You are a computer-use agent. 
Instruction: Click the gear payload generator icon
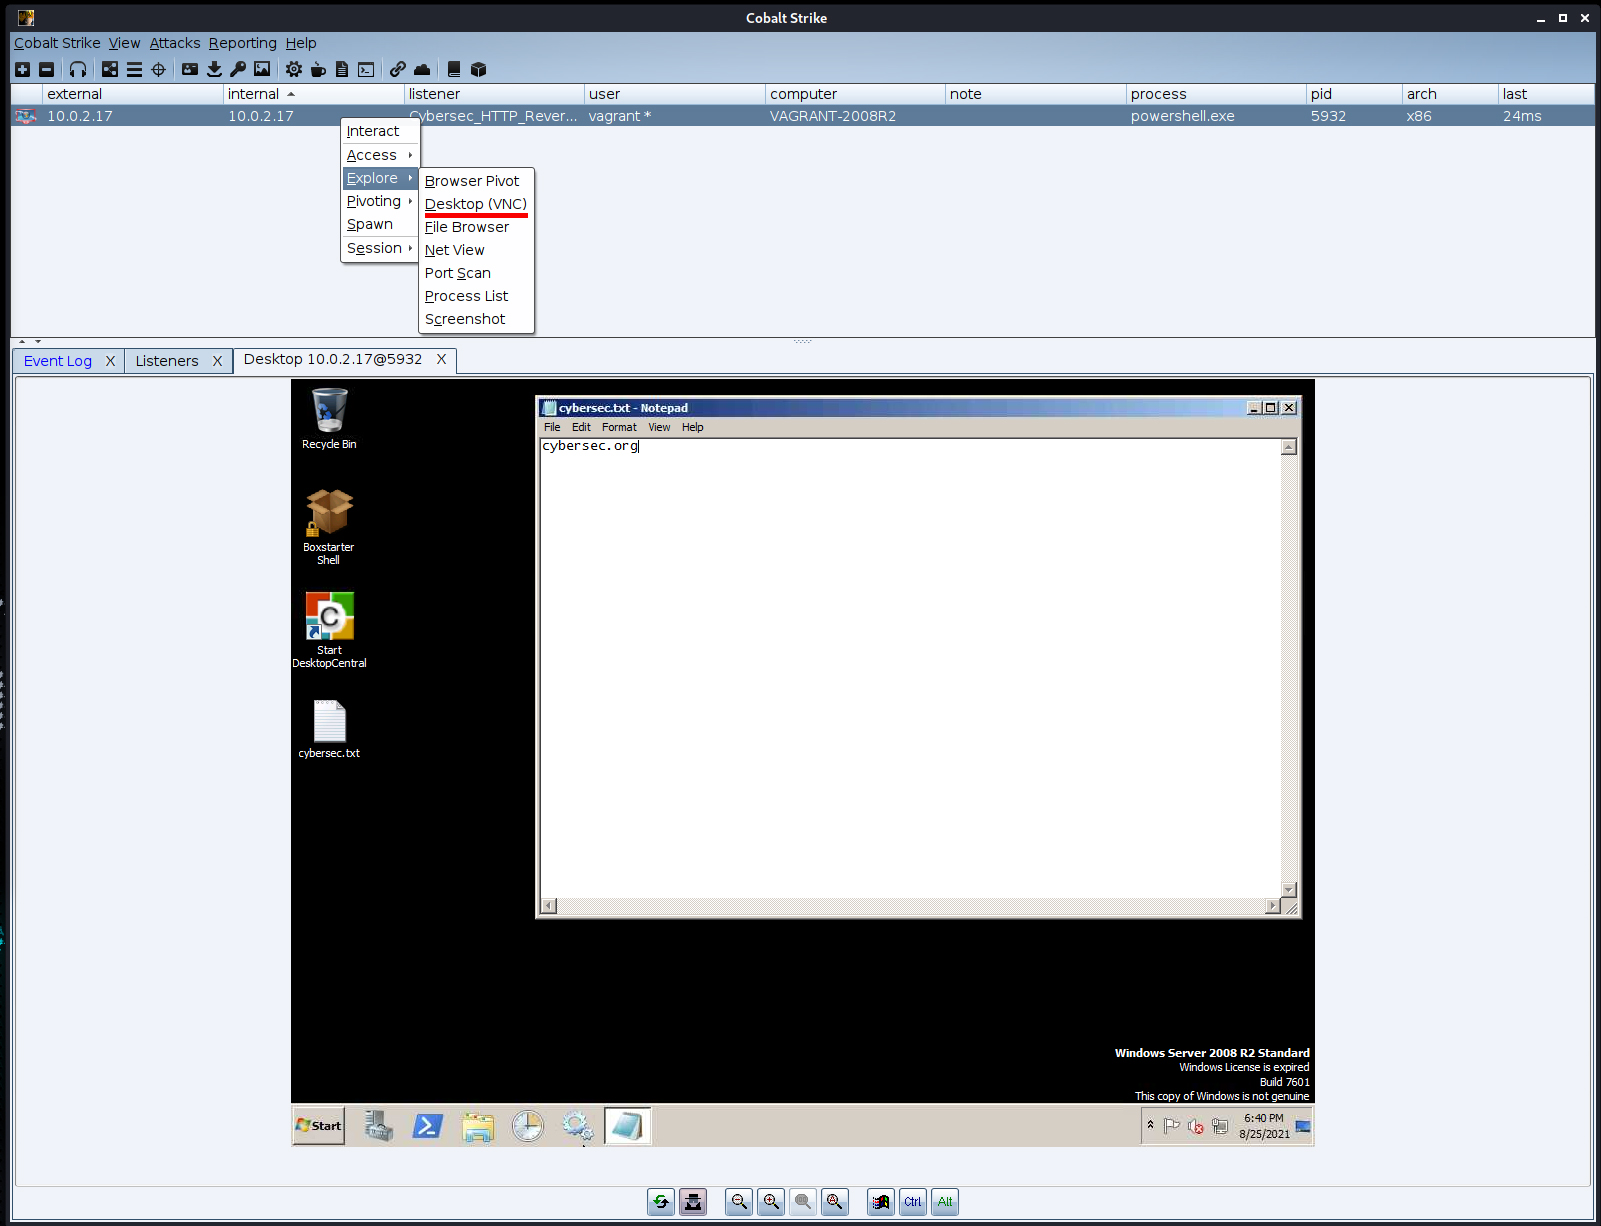pos(294,69)
